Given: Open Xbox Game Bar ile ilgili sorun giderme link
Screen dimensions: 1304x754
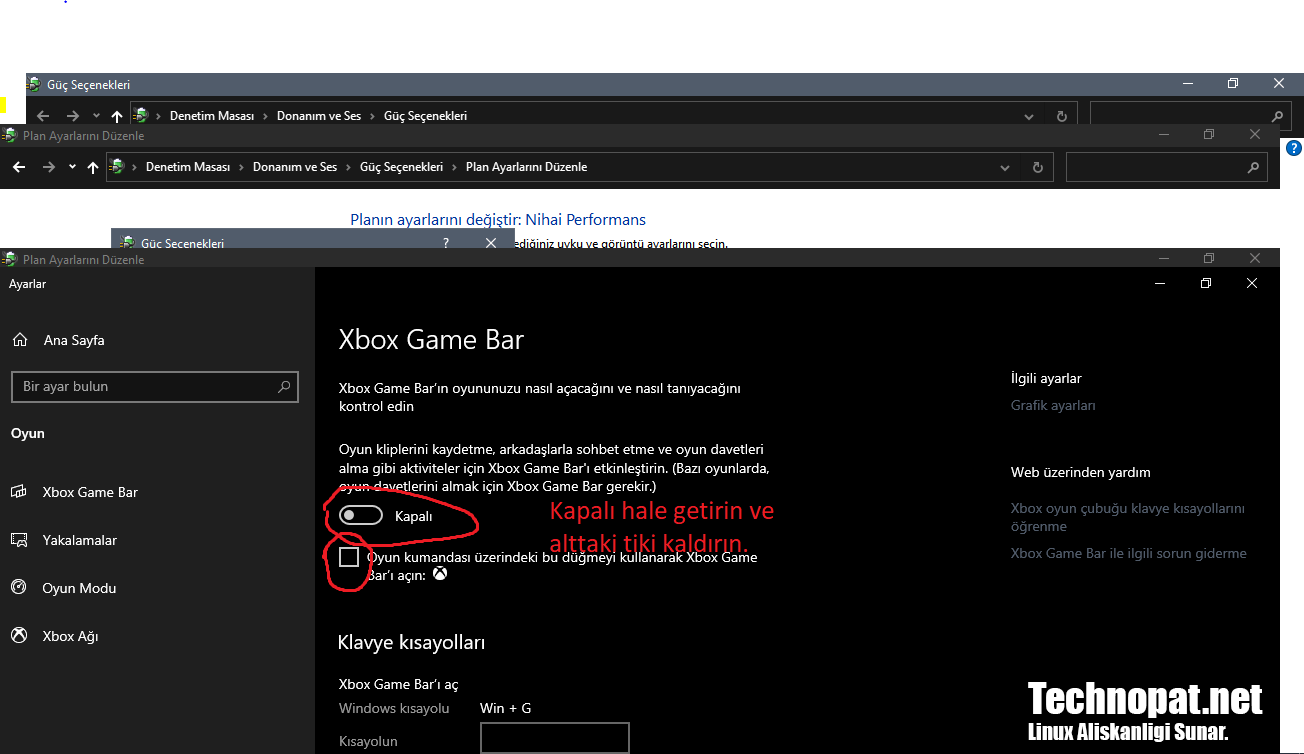Looking at the screenshot, I should (1129, 553).
